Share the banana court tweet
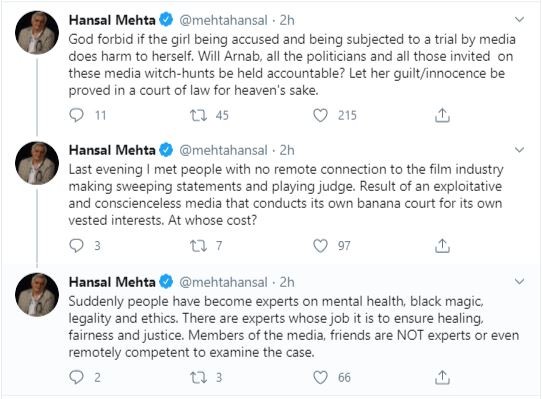Image resolution: width=542 pixels, height=399 pixels. click(x=442, y=245)
